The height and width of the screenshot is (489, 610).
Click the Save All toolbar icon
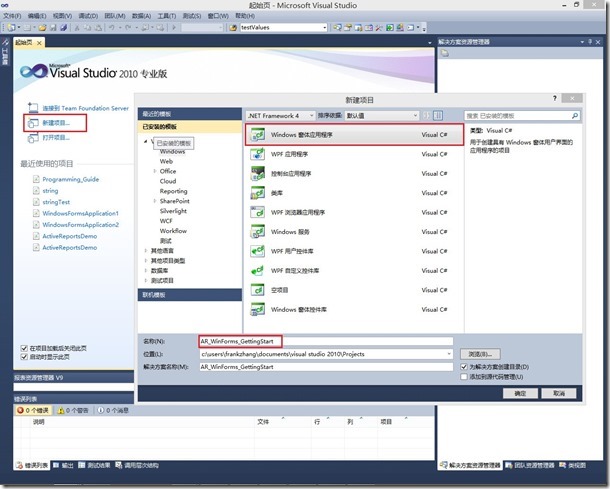coord(63,28)
